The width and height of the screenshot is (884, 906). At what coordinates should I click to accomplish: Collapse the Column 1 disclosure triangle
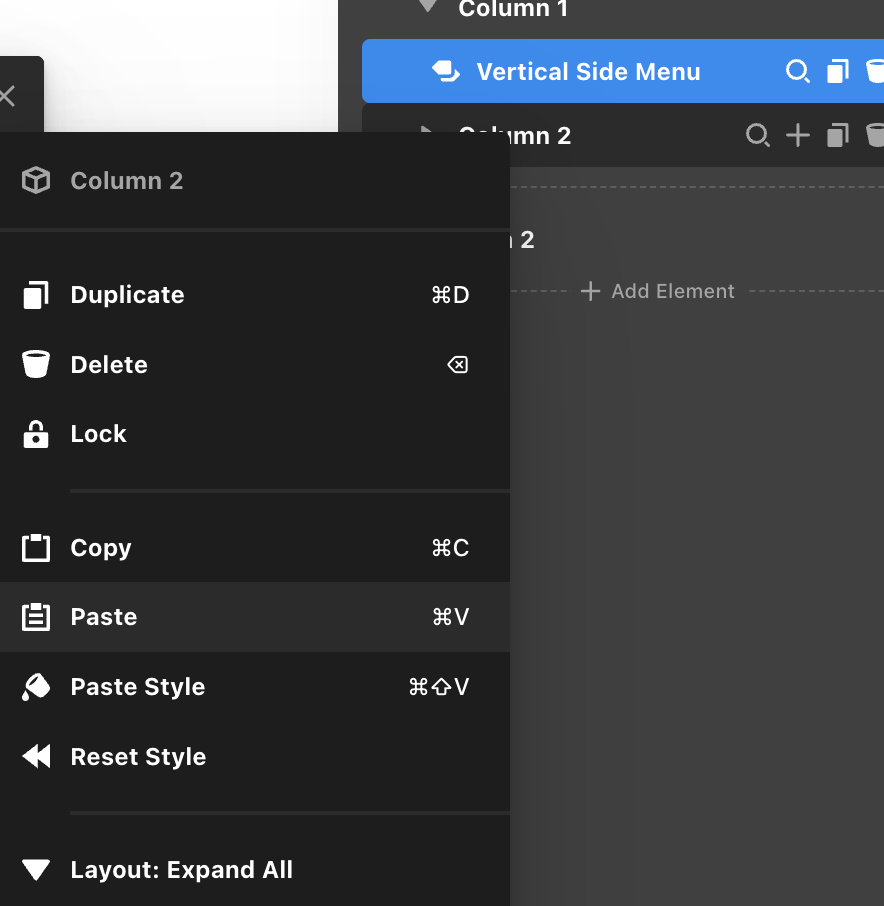pos(429,8)
